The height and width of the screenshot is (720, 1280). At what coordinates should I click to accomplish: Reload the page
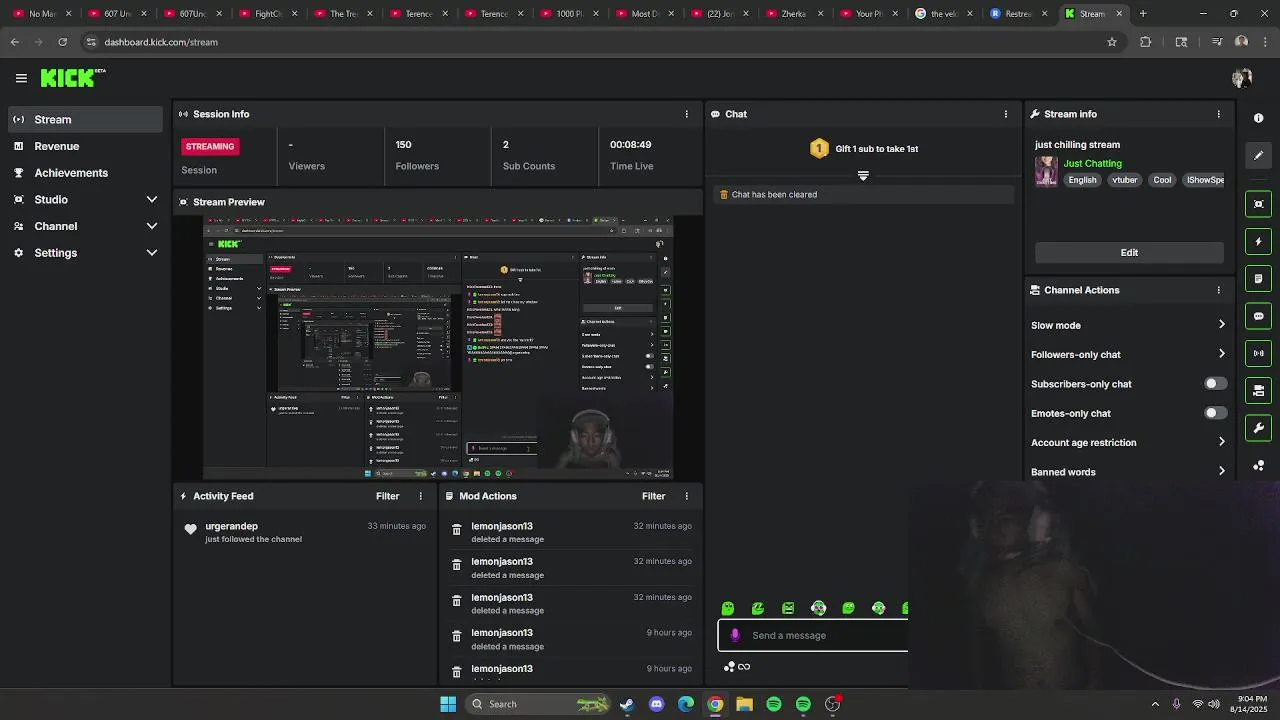pyautogui.click(x=62, y=42)
